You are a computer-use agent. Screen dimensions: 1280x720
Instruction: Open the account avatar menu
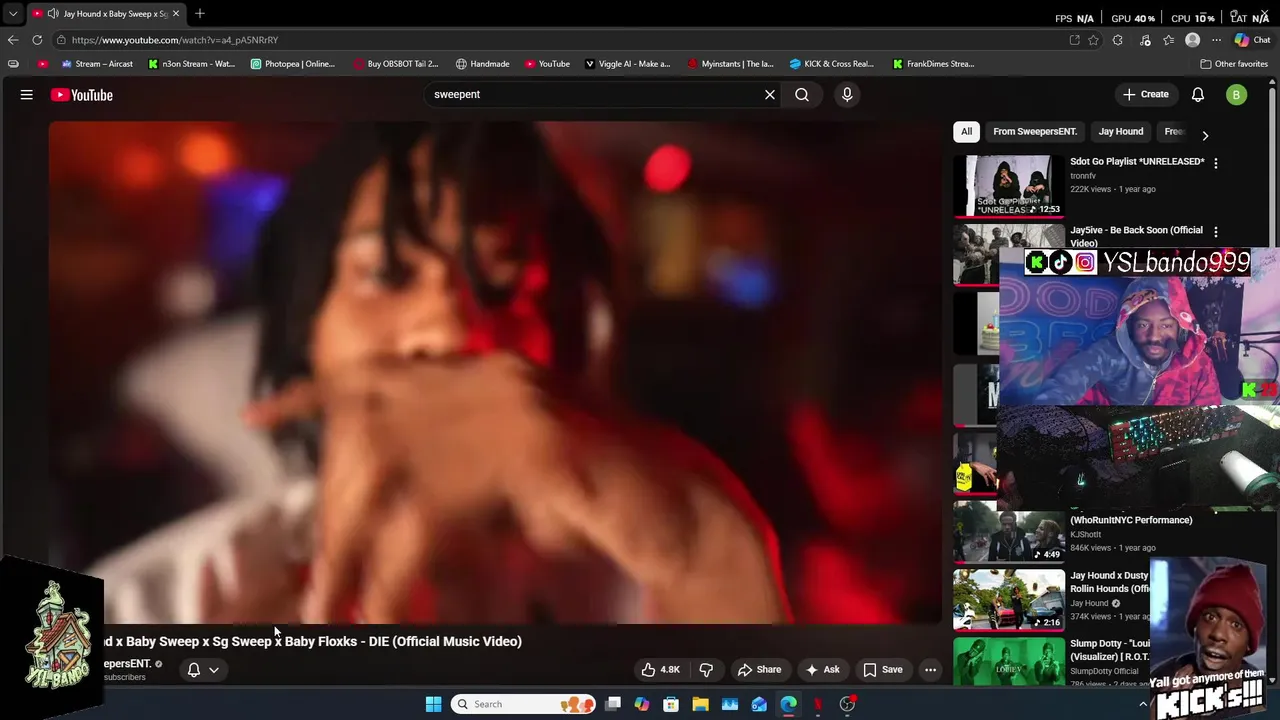pos(1237,95)
